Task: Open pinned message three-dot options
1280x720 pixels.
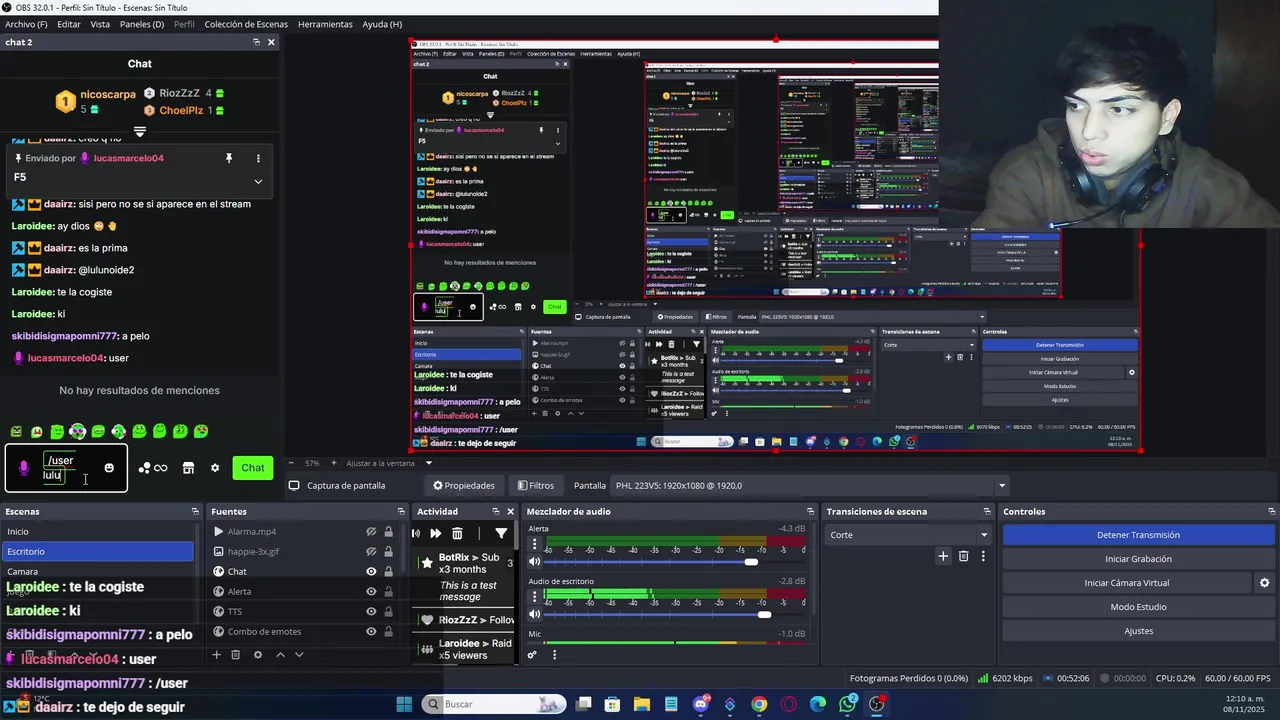Action: (258, 158)
